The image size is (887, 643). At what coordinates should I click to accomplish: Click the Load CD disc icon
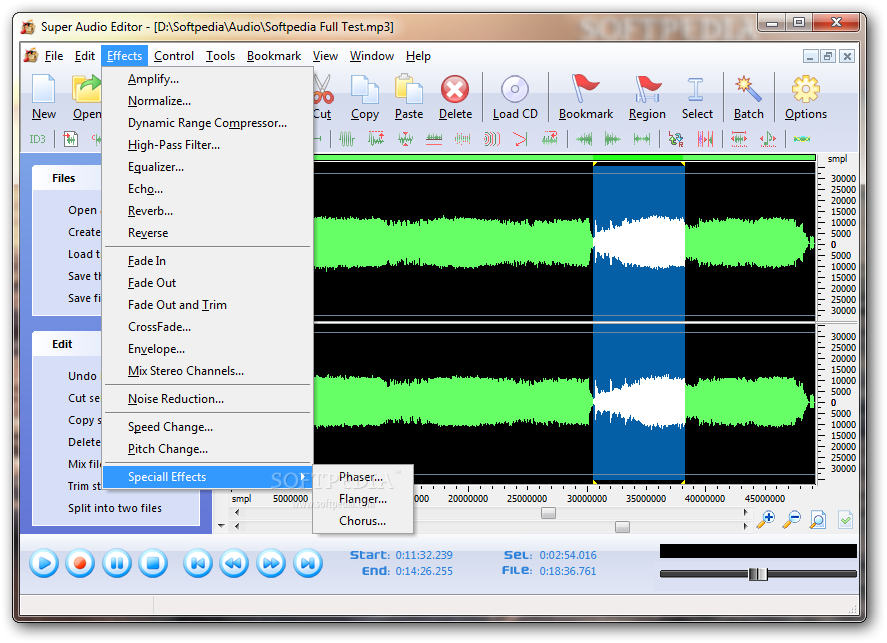tap(515, 89)
